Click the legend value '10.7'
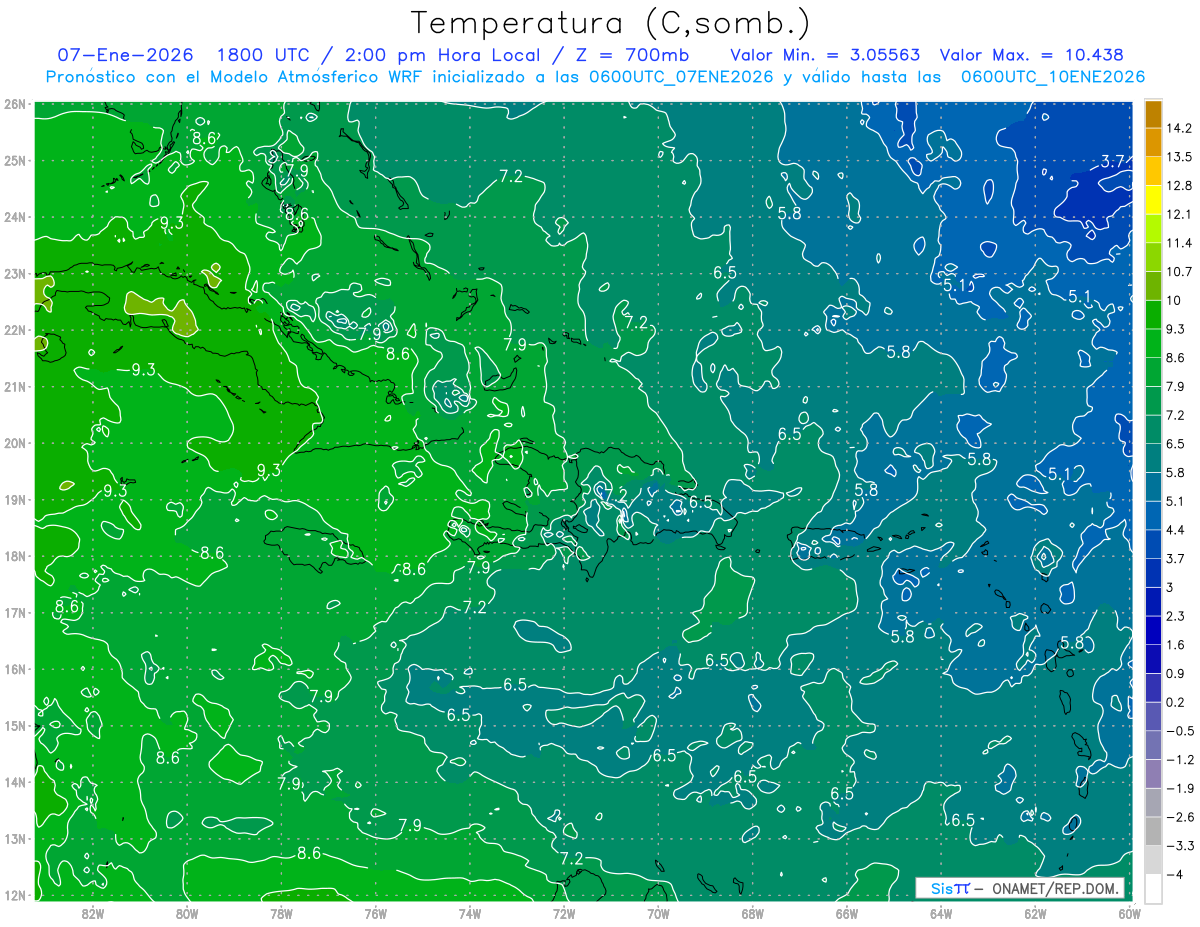This screenshot has width=1200, height=927. pos(1179,271)
